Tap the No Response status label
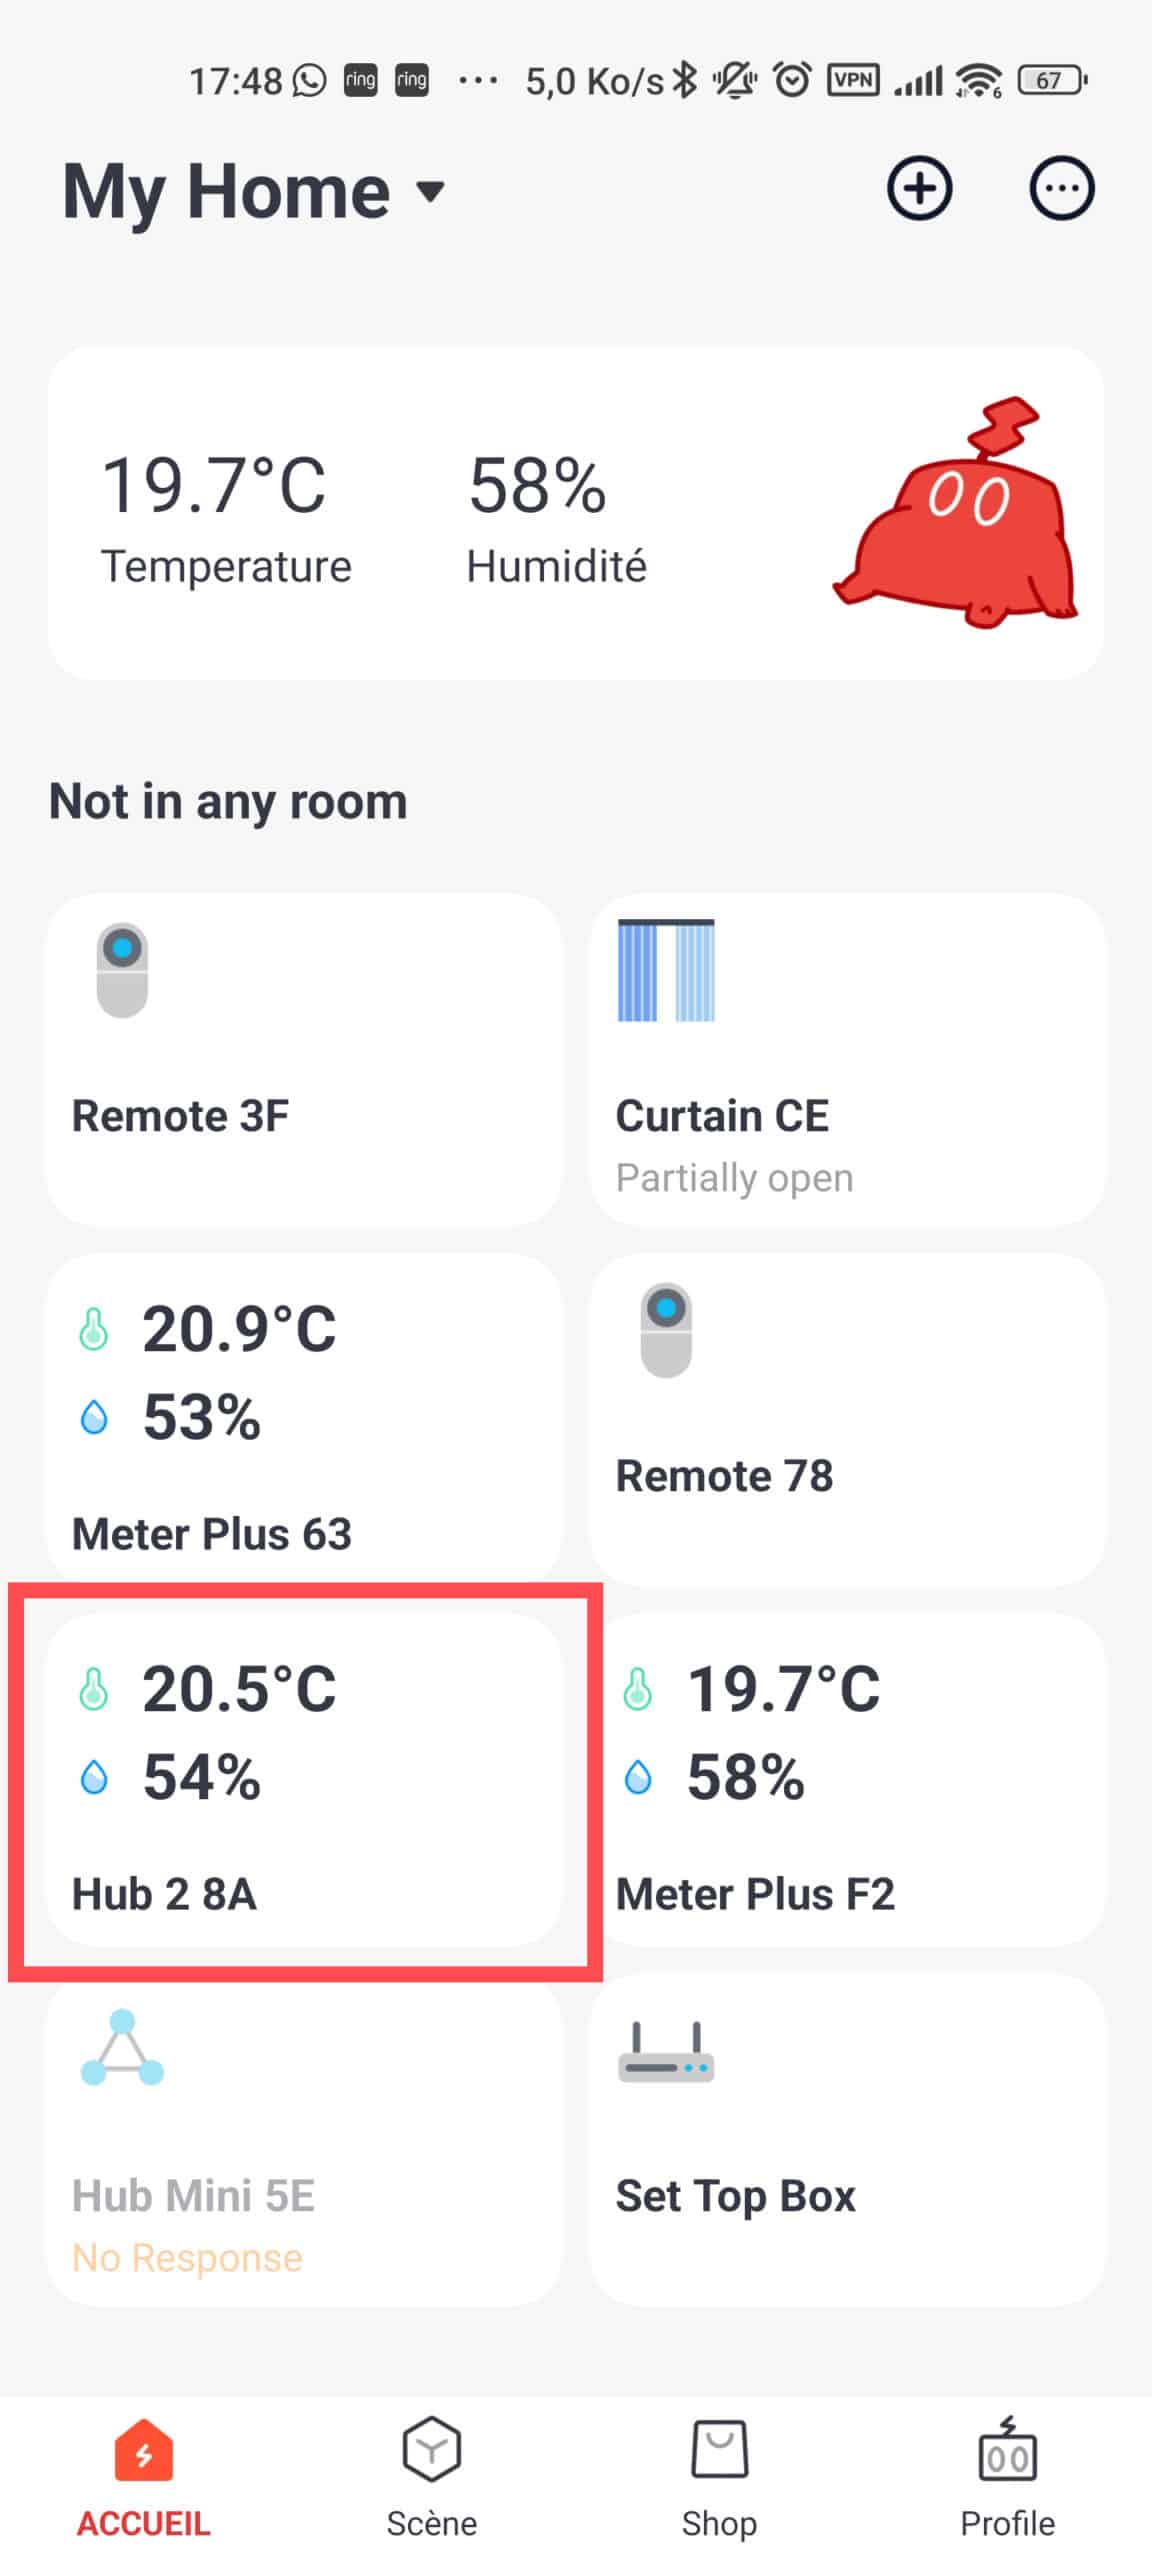The image size is (1152, 2560). coord(187,2258)
